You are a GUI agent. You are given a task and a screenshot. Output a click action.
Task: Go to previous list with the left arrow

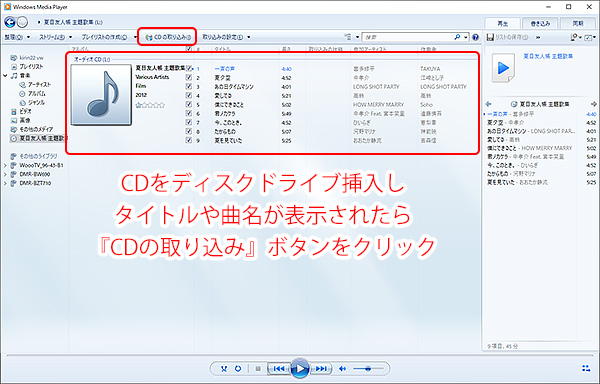click(x=488, y=104)
